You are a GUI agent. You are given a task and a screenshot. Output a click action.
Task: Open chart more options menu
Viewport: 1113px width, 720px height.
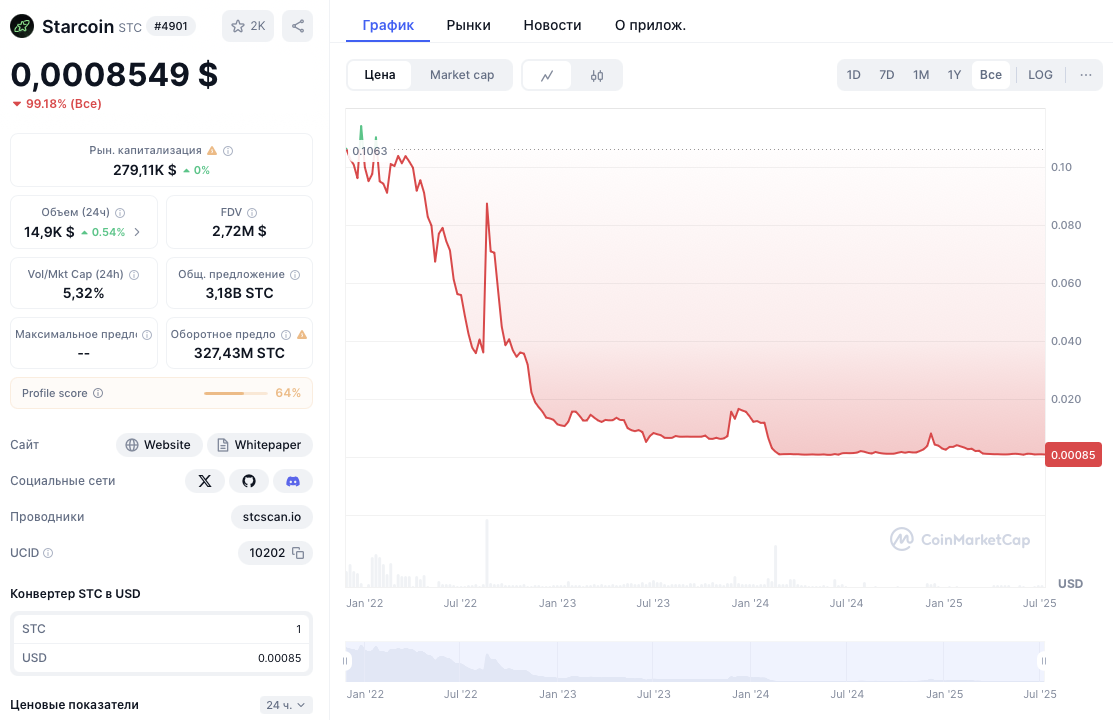pyautogui.click(x=1085, y=75)
